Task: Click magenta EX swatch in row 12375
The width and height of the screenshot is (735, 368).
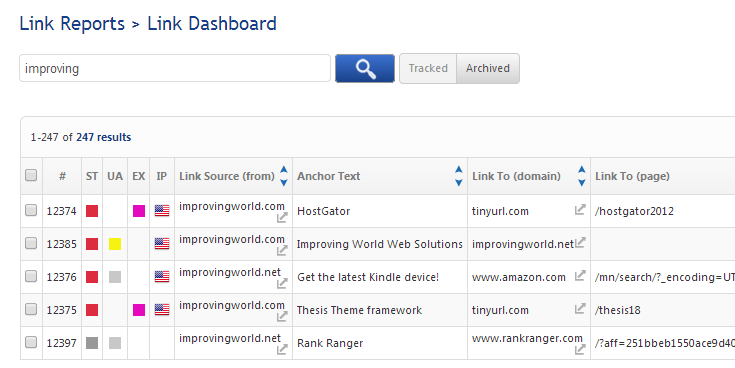Action: point(139,310)
